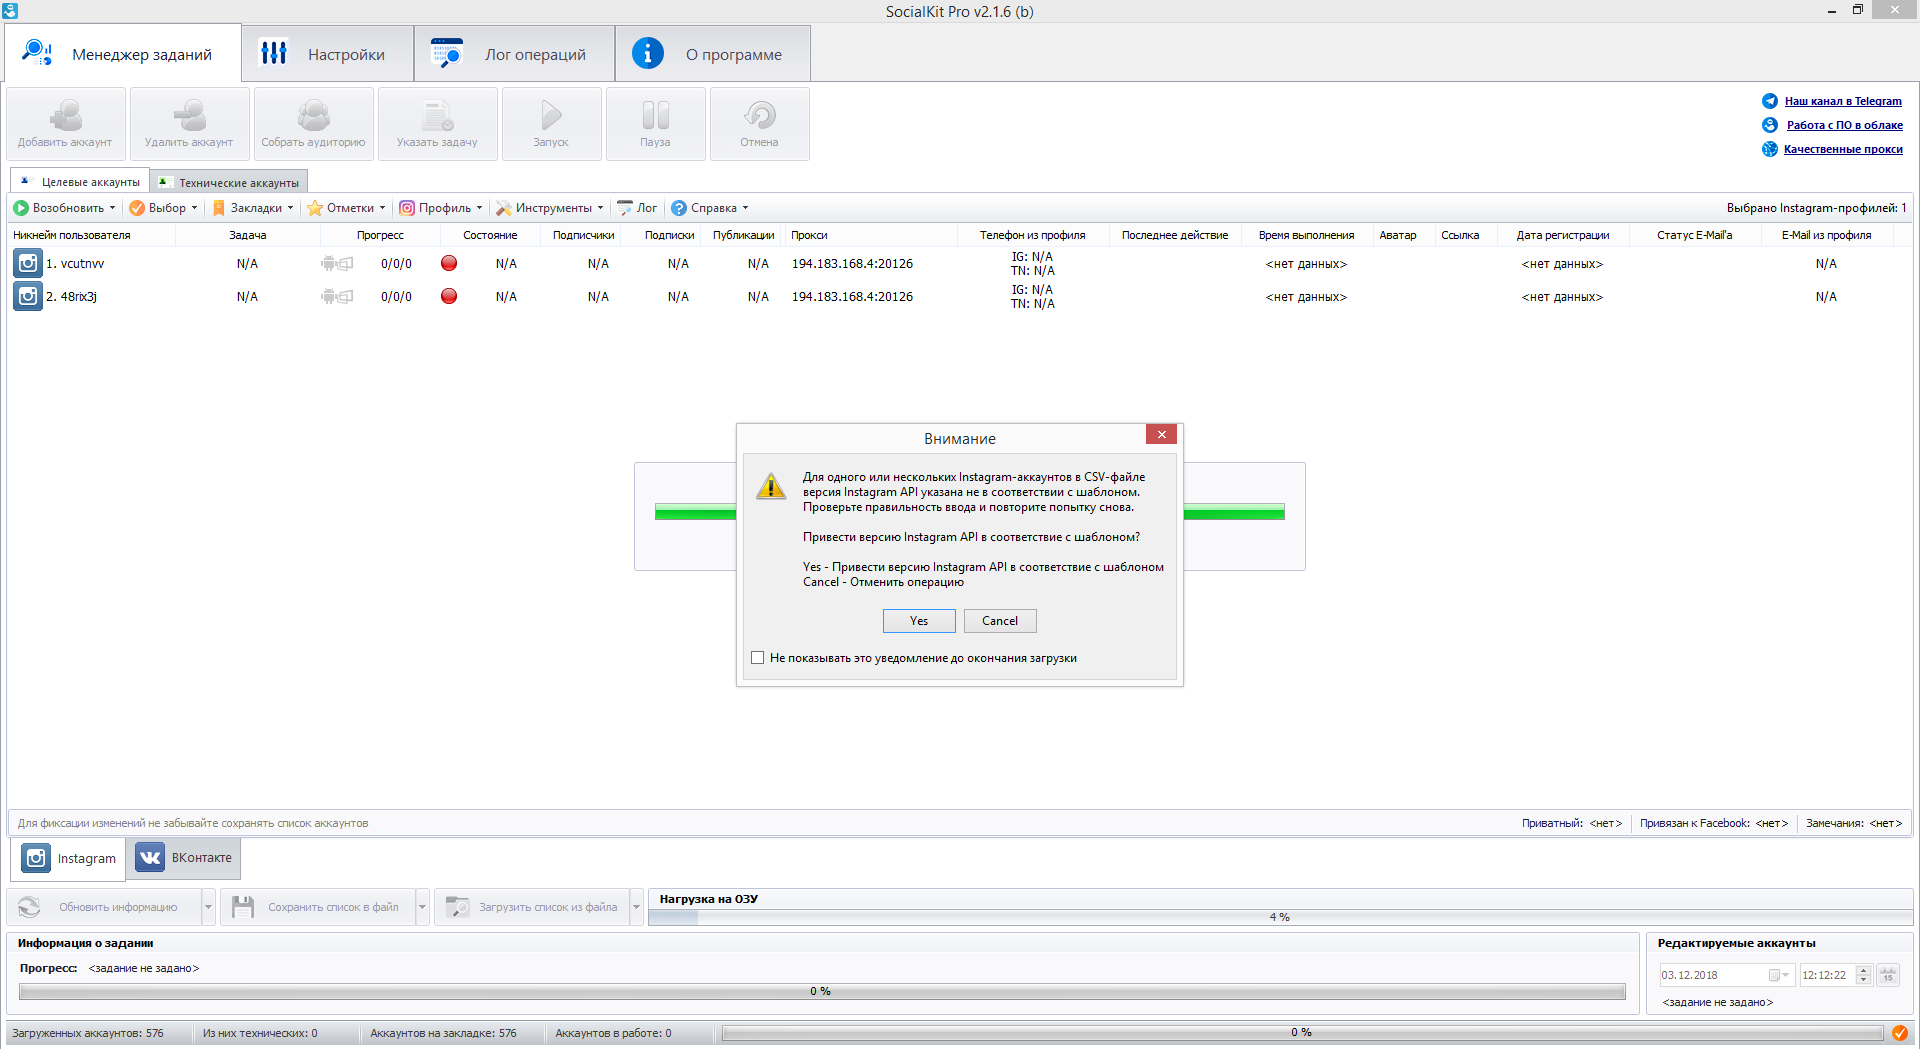Check 'Не показывать это уведомление' checkbox
The height and width of the screenshot is (1049, 1920).
click(757, 658)
